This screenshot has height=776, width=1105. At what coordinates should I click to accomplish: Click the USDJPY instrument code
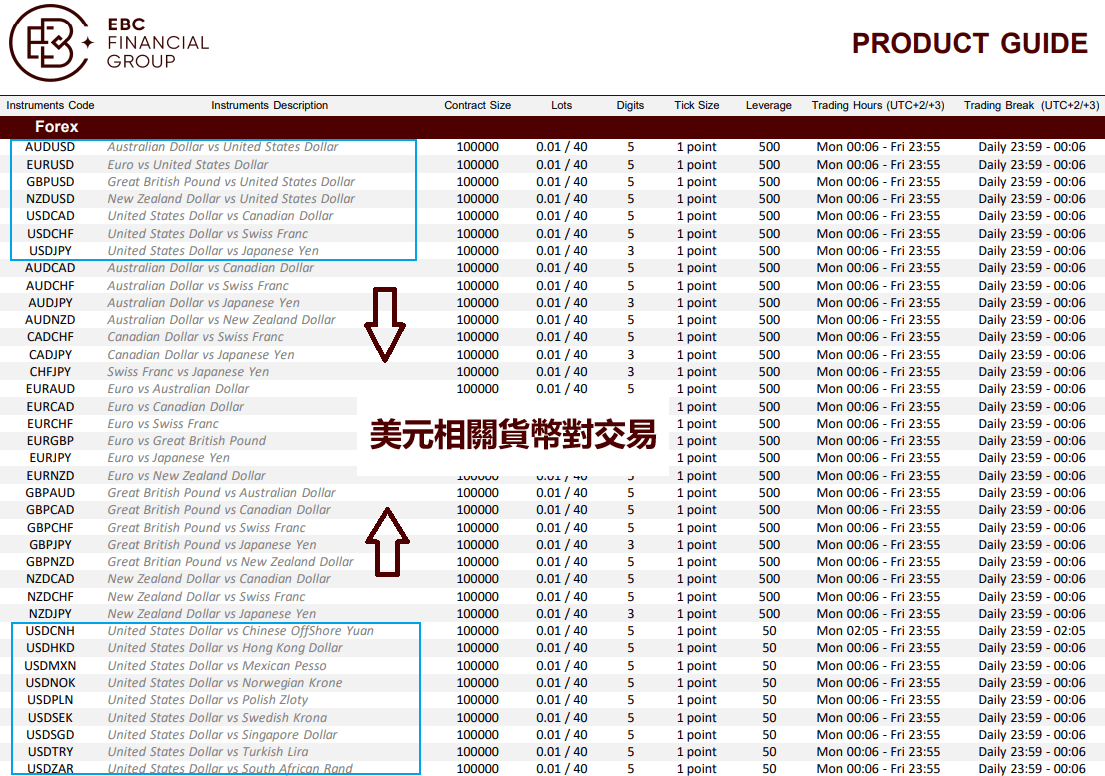pos(50,250)
